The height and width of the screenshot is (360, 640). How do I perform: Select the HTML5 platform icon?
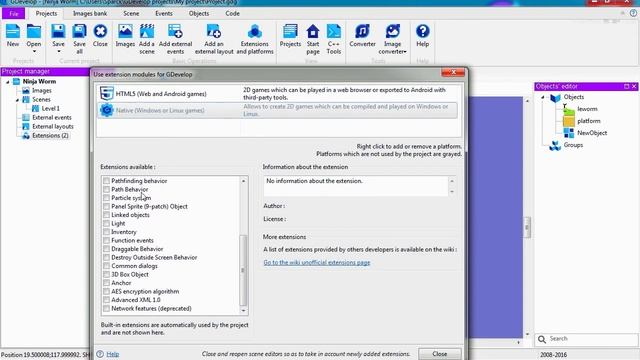107,93
